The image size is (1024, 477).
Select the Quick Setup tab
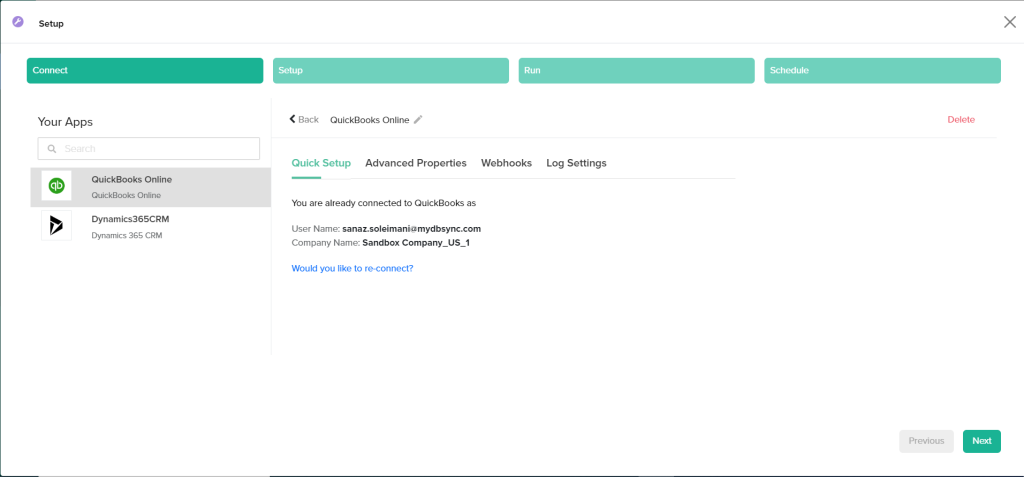[x=321, y=163]
